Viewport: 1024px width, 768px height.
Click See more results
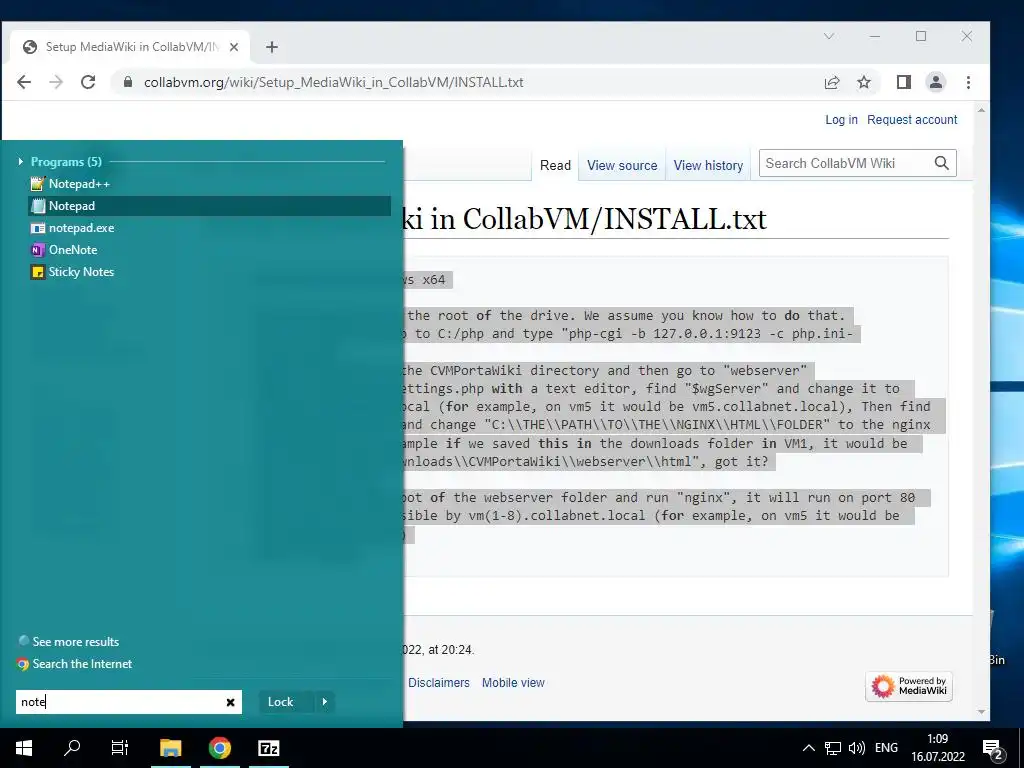point(69,641)
